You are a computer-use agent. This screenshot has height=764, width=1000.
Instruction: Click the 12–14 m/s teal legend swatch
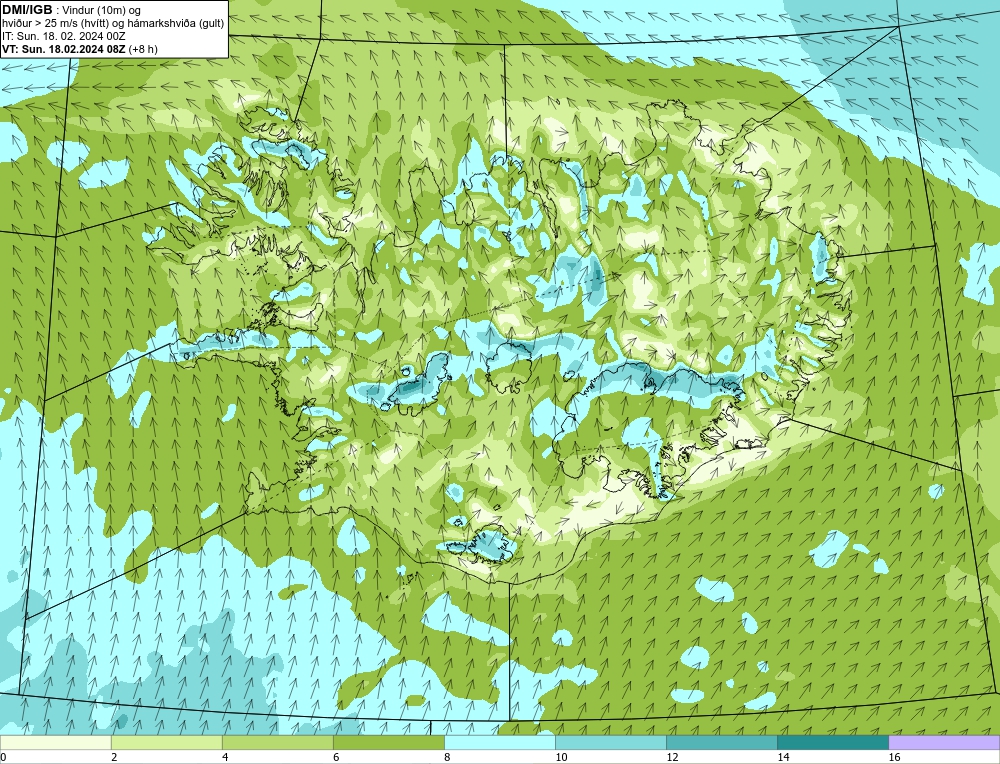click(x=722, y=742)
